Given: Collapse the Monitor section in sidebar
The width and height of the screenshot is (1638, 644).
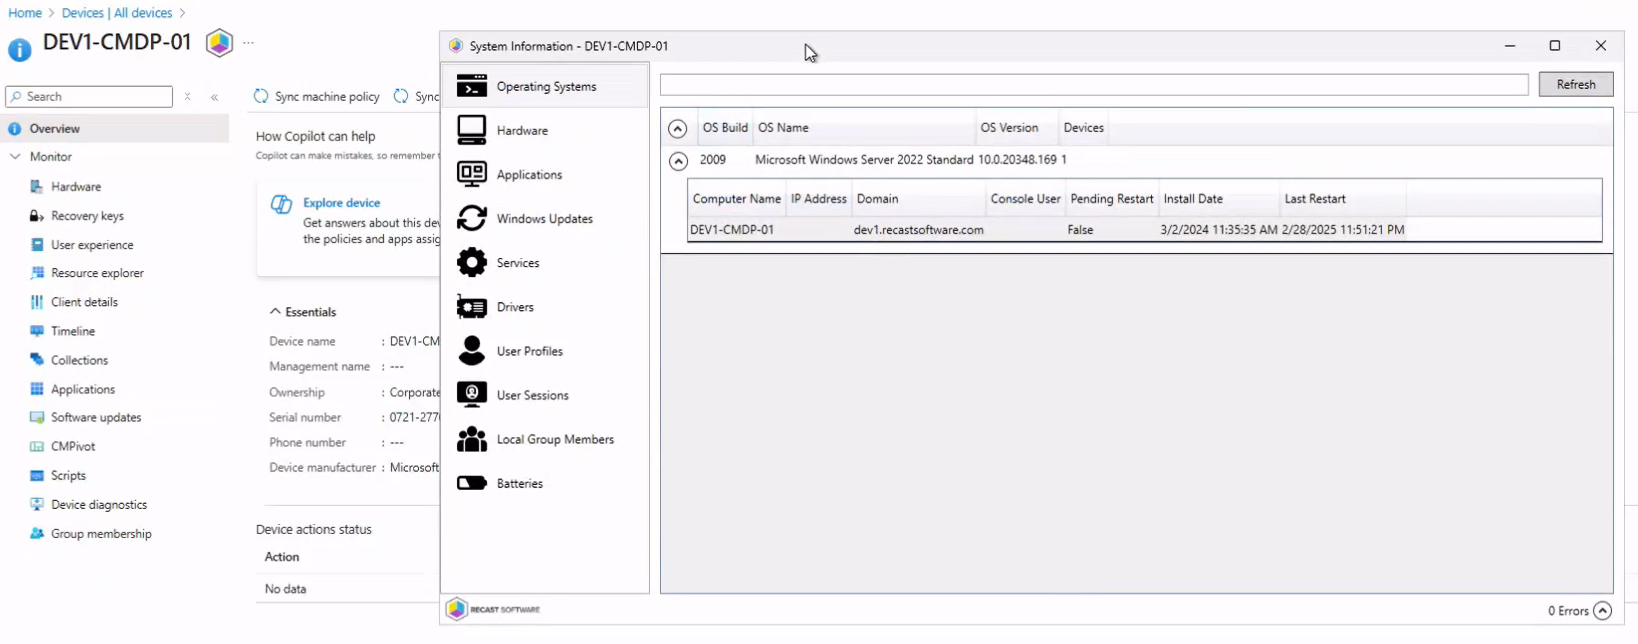Looking at the screenshot, I should click(x=15, y=156).
